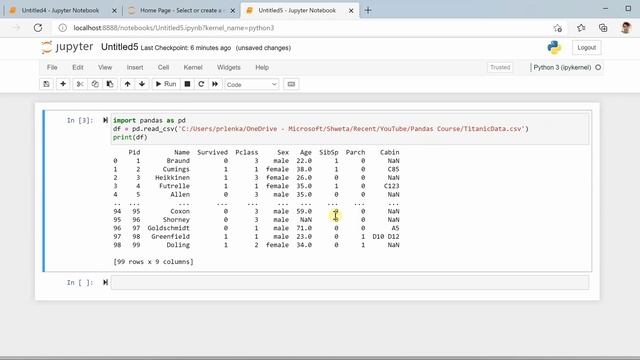Click run-cell icon beside empty cell
640x360 pixels.
coord(105,282)
